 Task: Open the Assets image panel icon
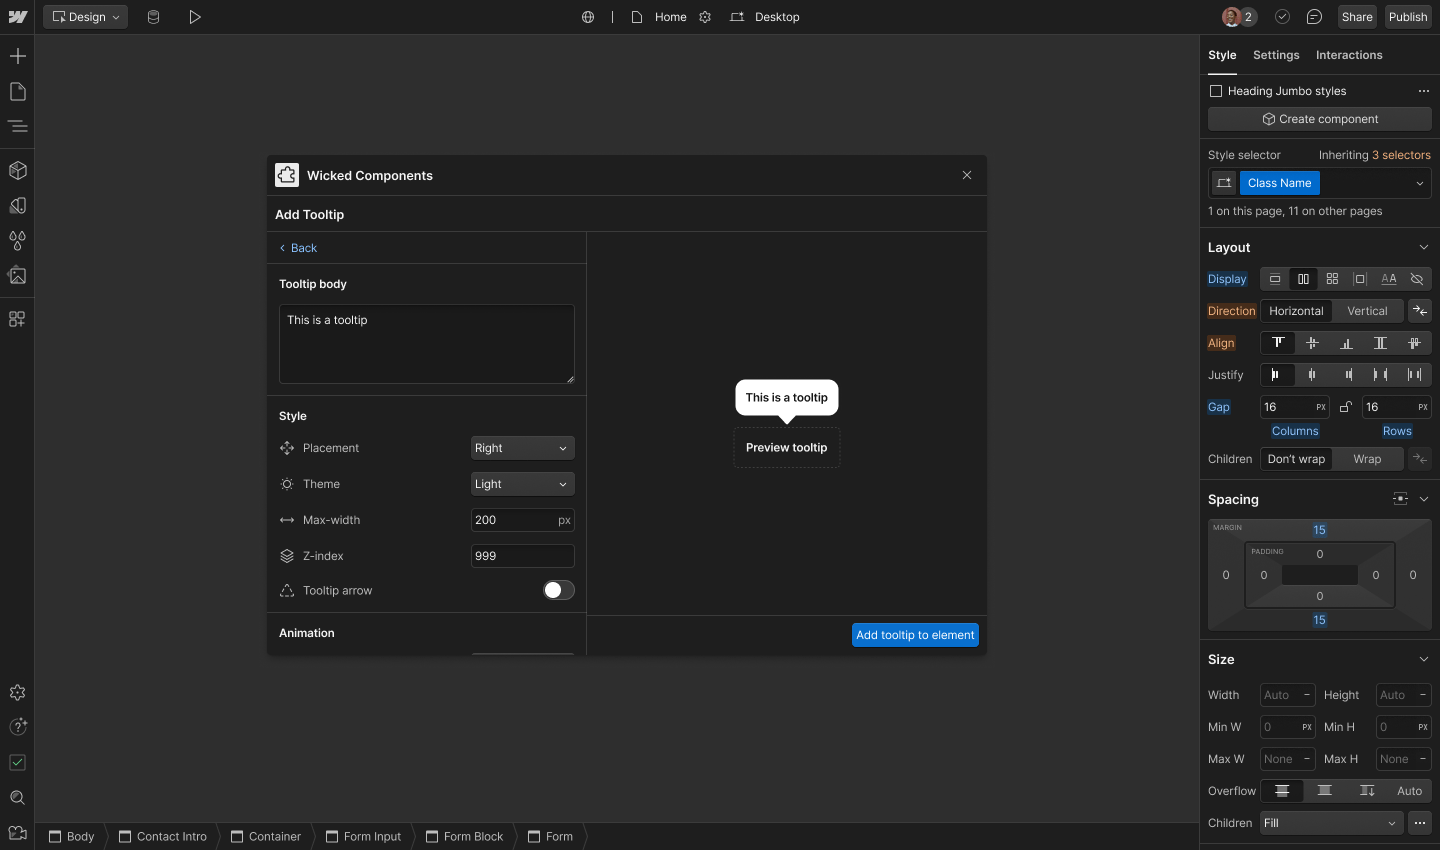(x=17, y=275)
